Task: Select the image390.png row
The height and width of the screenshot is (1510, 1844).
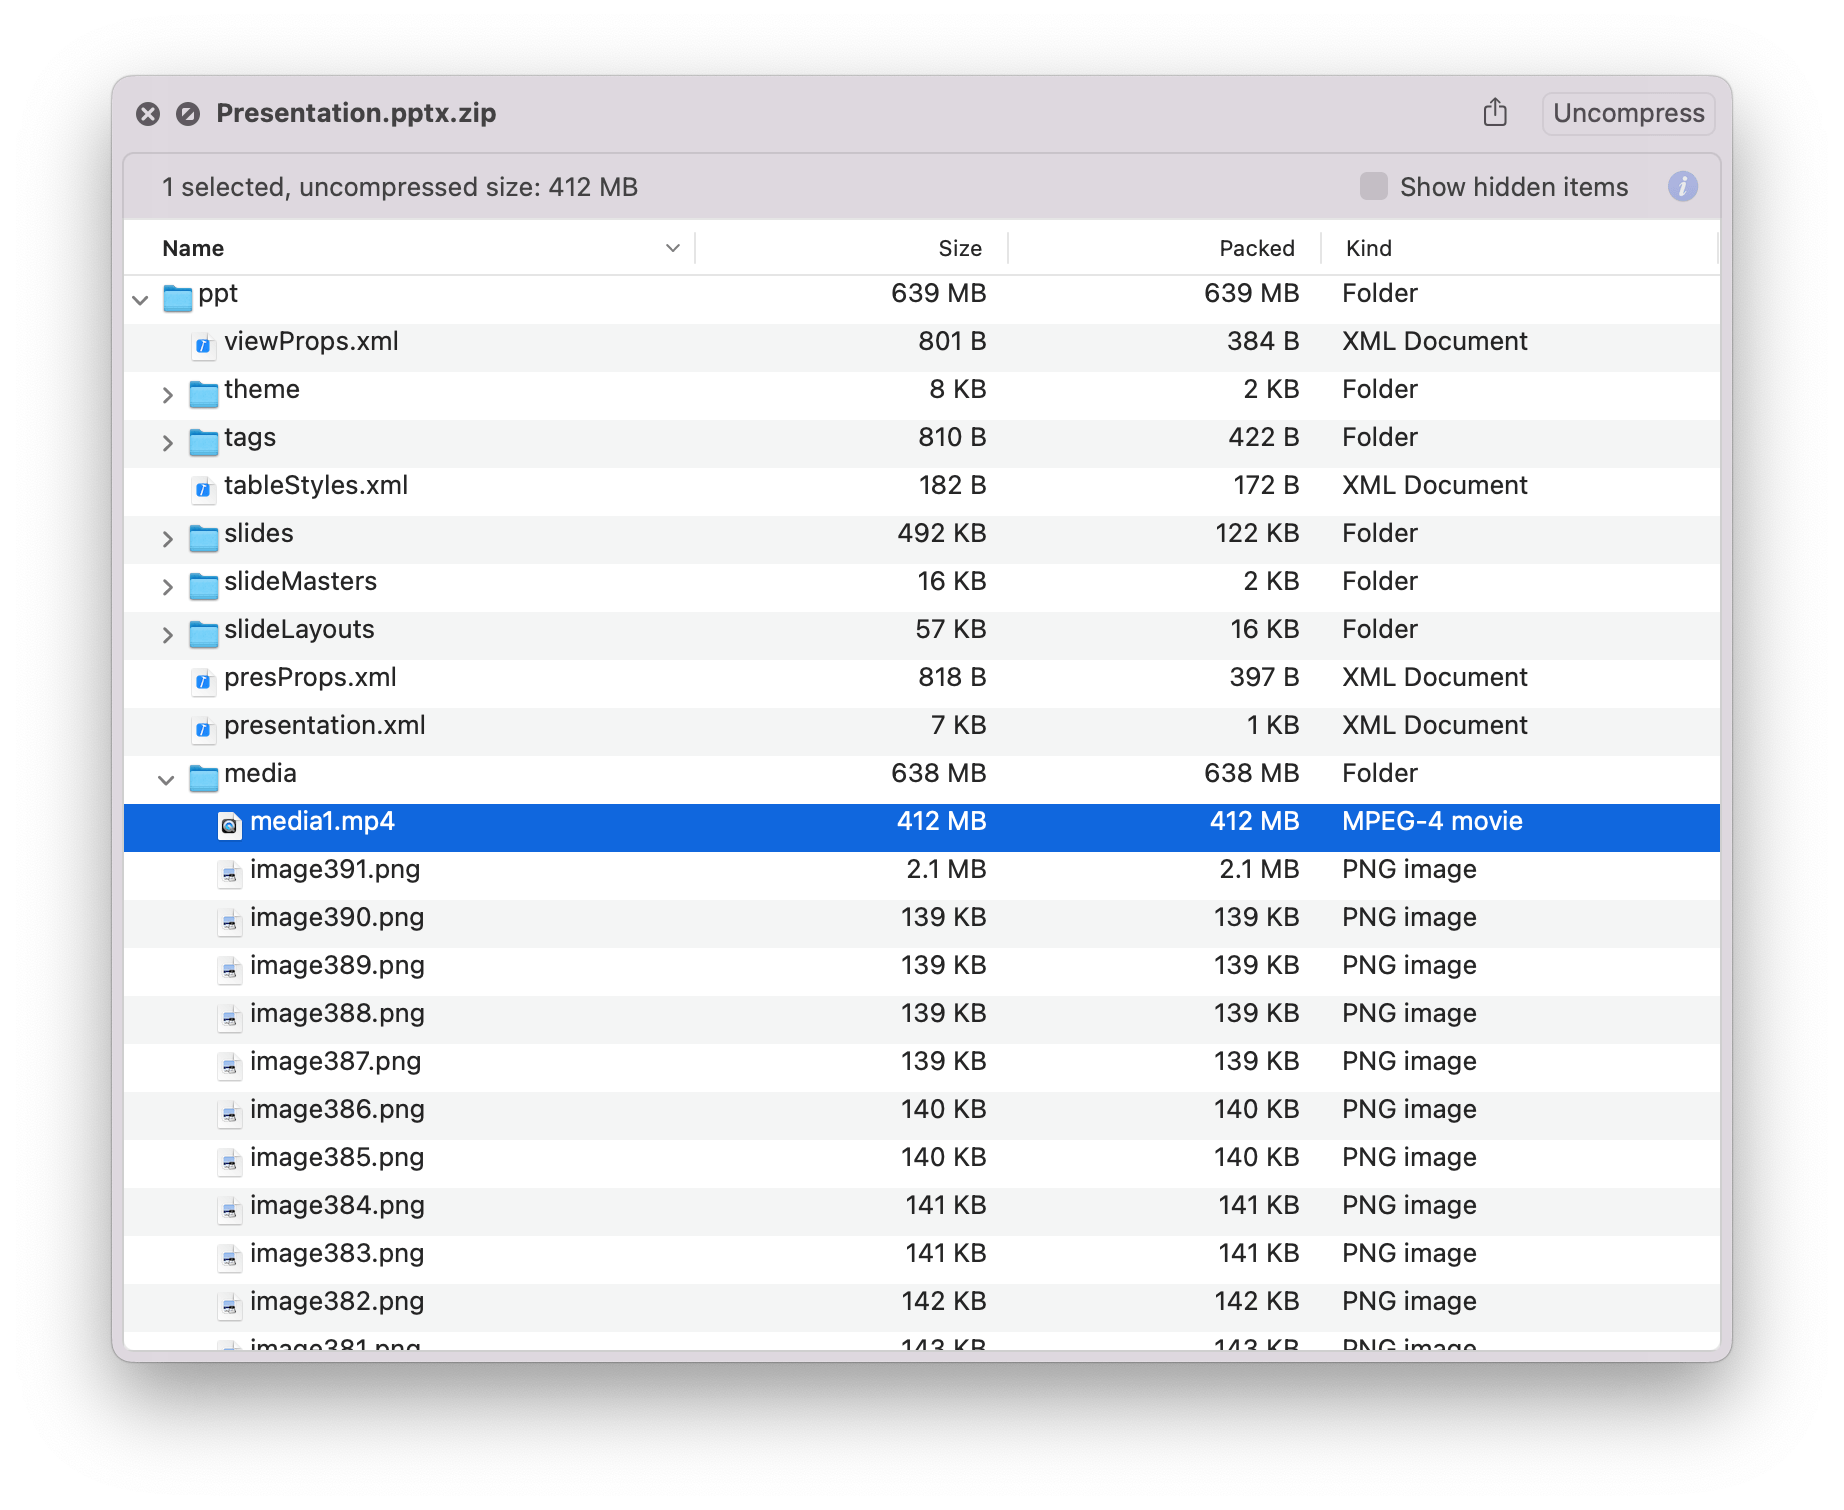Action: point(922,918)
